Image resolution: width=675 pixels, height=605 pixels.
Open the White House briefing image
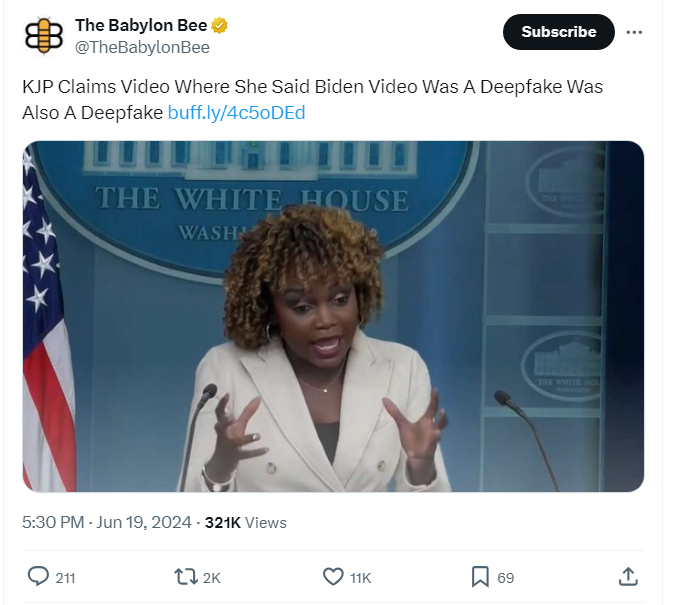click(x=333, y=316)
